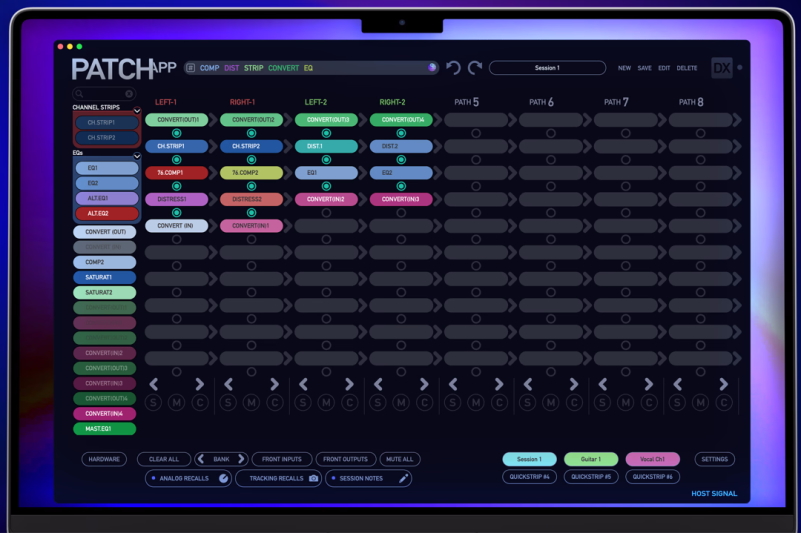Toggle link between CONVERT(OUT)1 and CH.STRIP1
Screen dimensions: 801x533
coord(177,133)
